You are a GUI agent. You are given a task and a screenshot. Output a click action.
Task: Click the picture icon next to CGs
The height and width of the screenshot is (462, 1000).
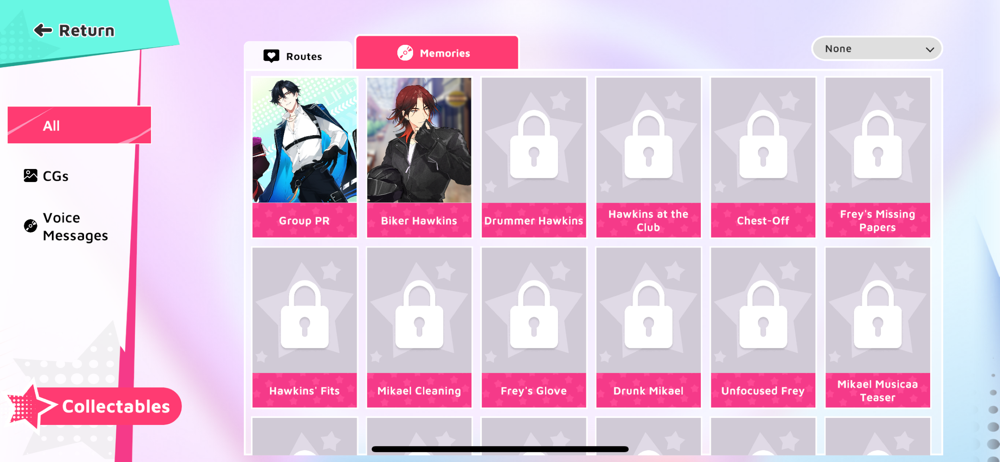31,175
